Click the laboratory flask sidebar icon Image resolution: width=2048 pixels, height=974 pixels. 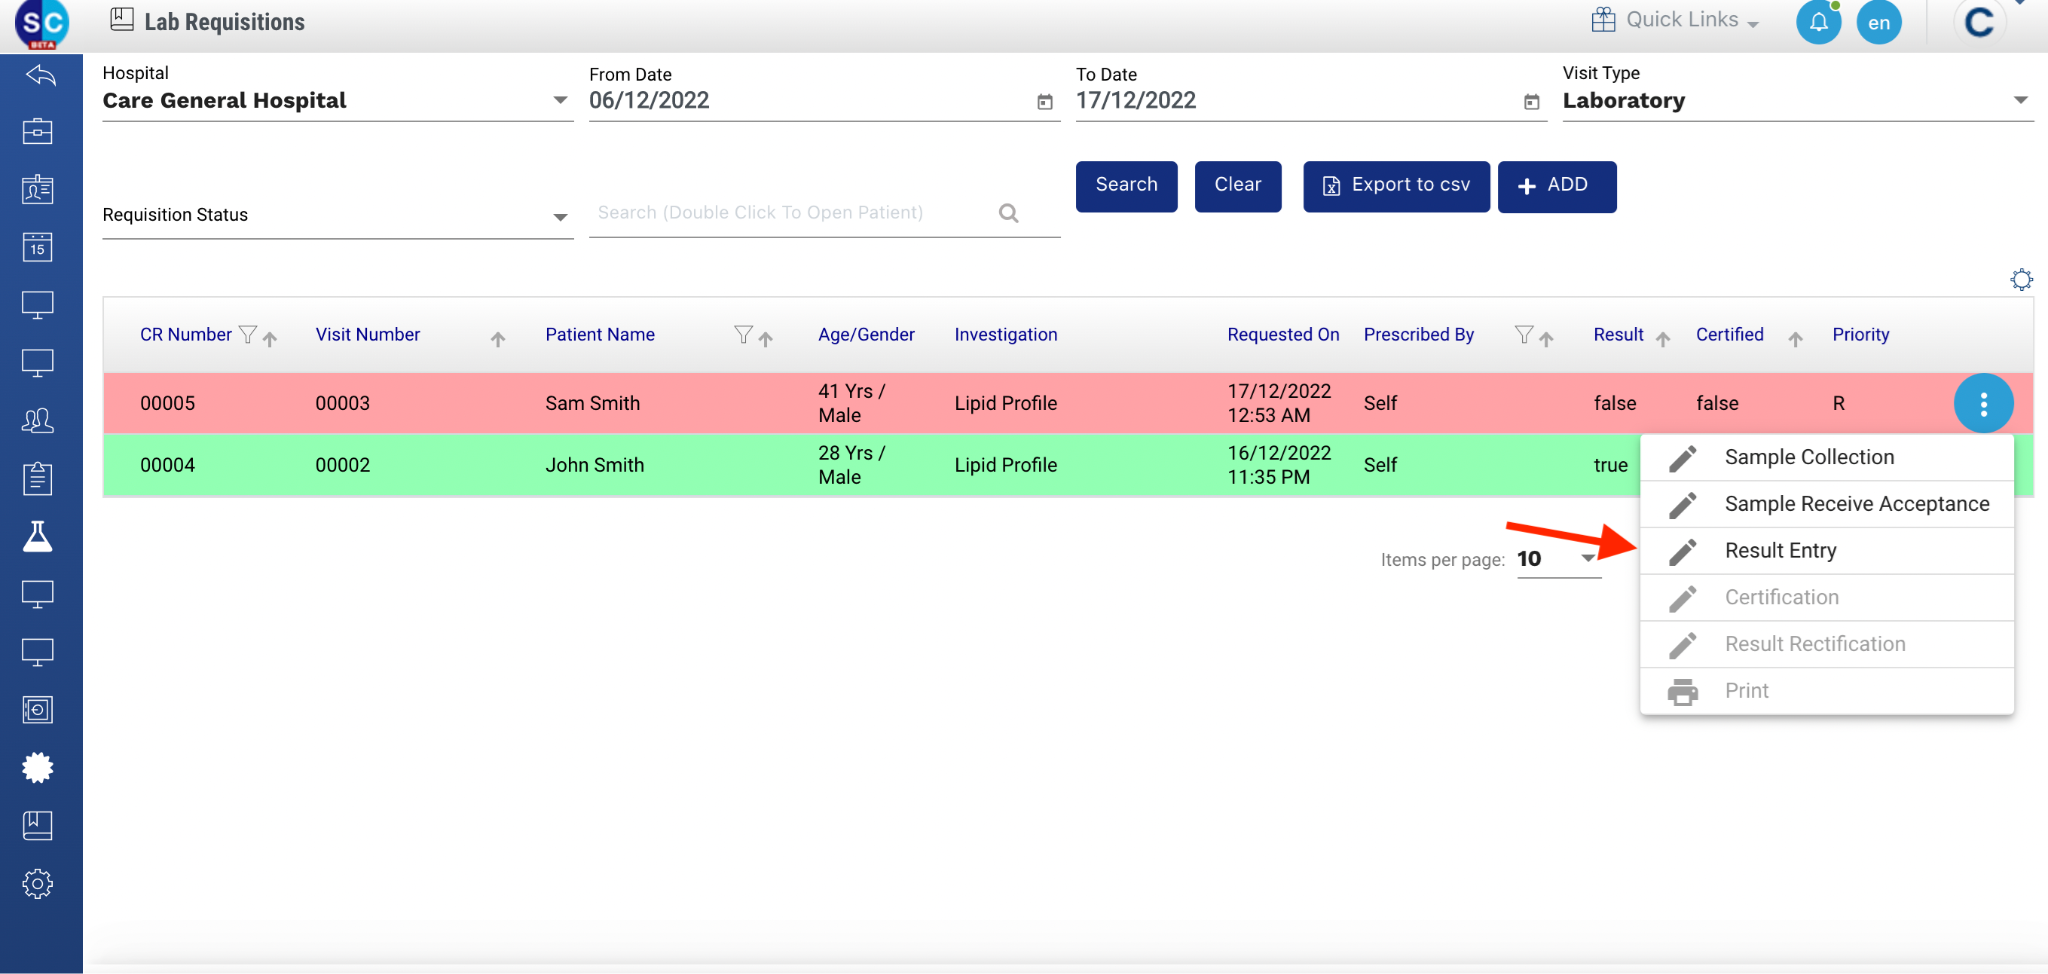pyautogui.click(x=37, y=537)
